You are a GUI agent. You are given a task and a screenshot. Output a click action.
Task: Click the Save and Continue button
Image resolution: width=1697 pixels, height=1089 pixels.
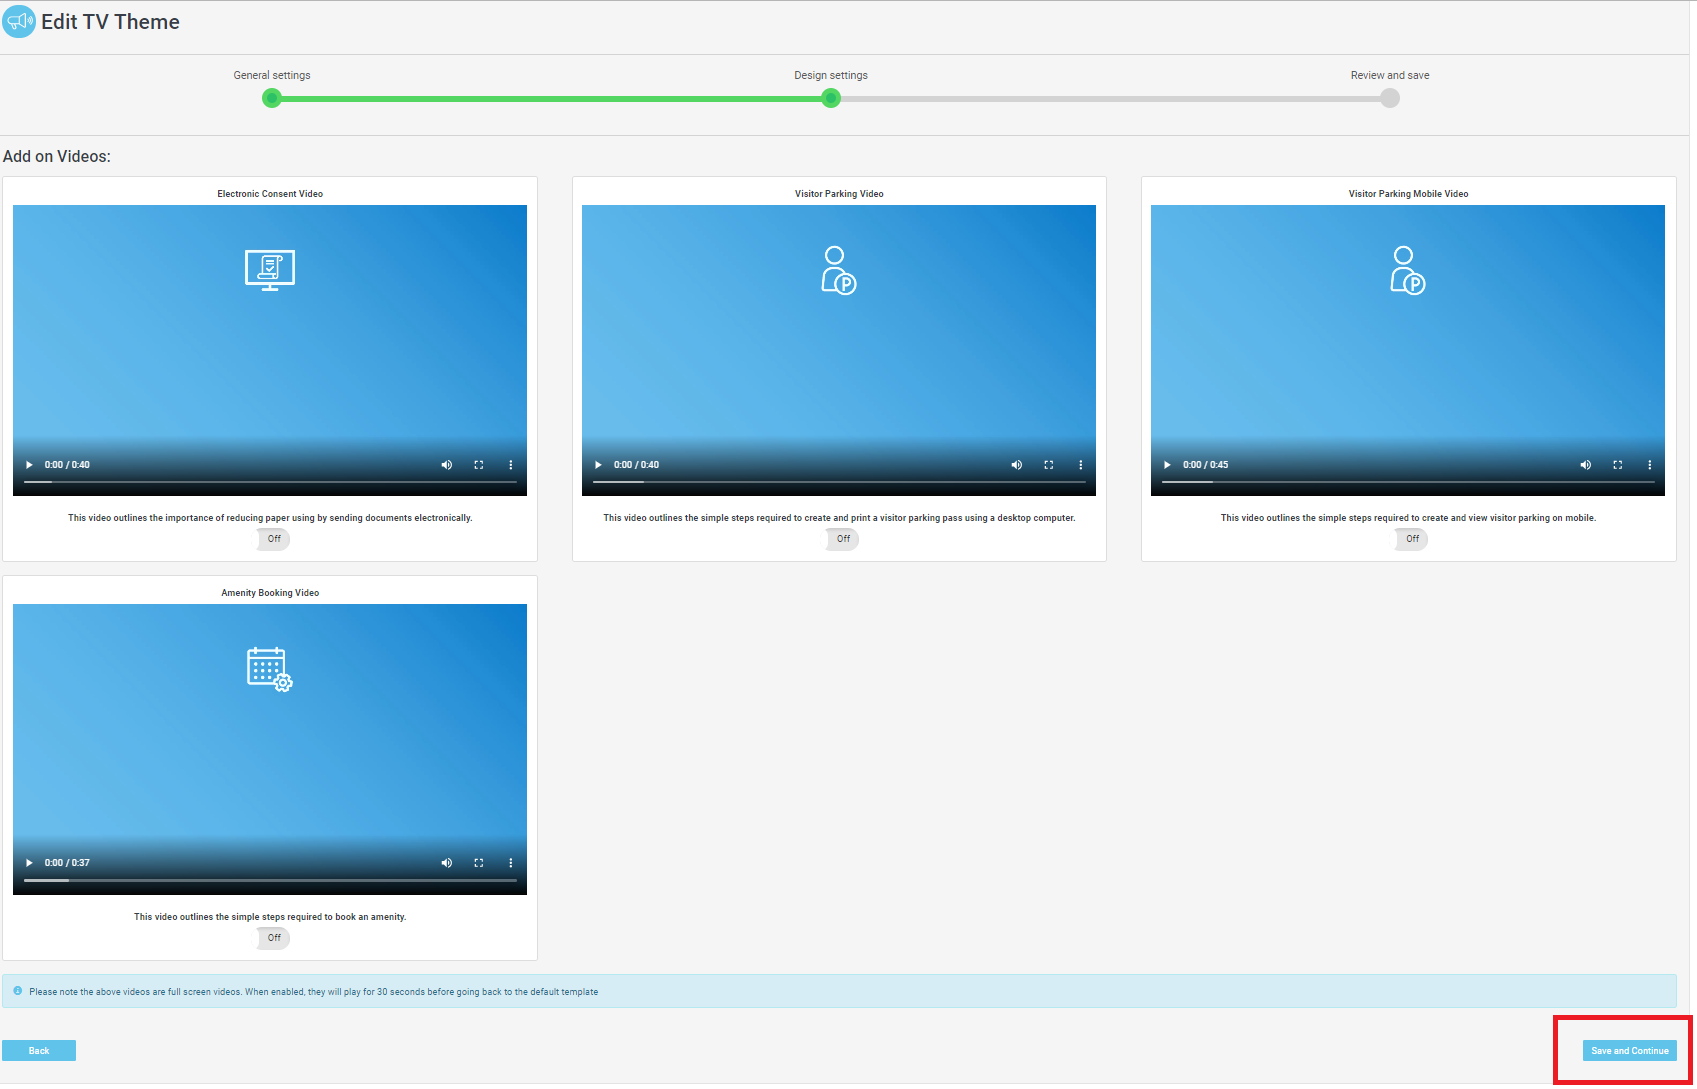coord(1629,1051)
